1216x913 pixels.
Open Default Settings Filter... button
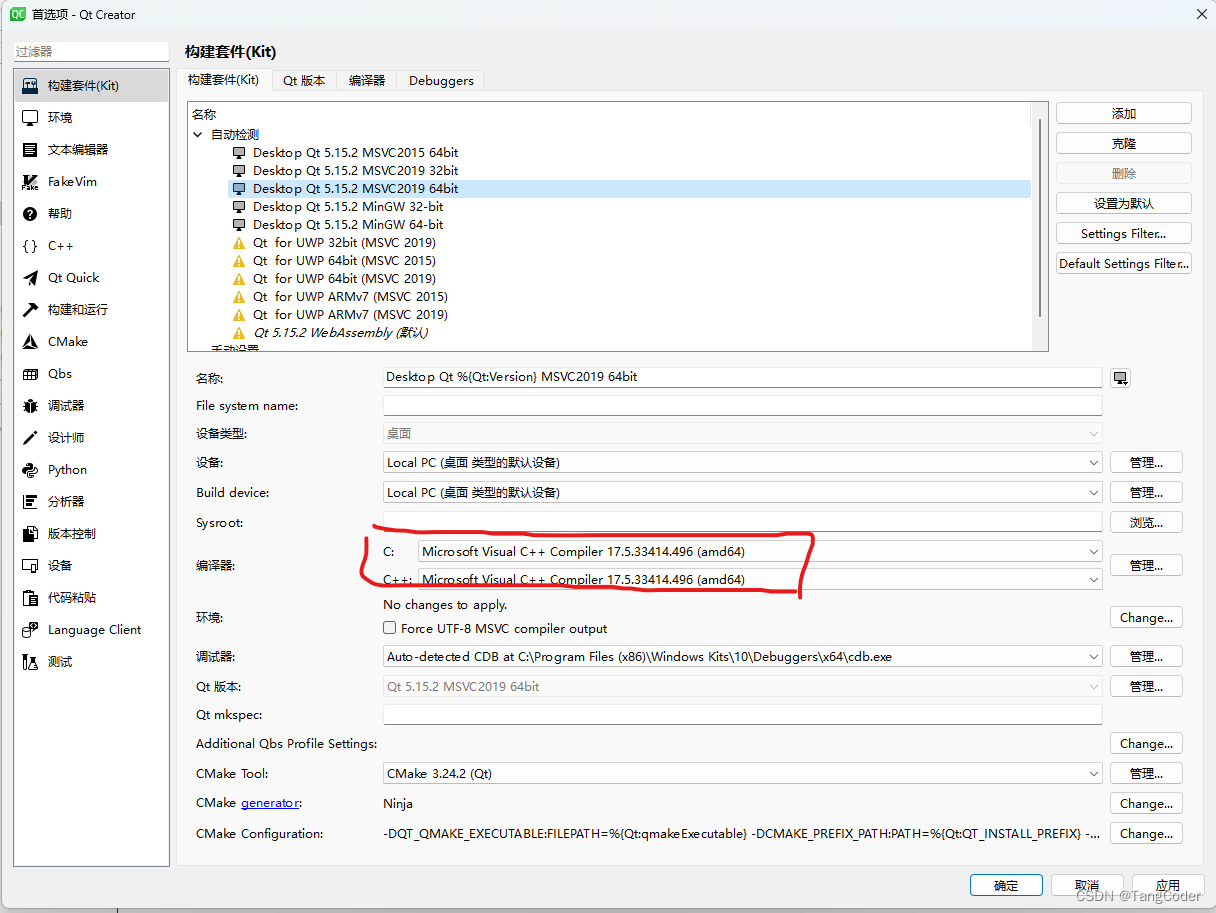(x=1124, y=264)
